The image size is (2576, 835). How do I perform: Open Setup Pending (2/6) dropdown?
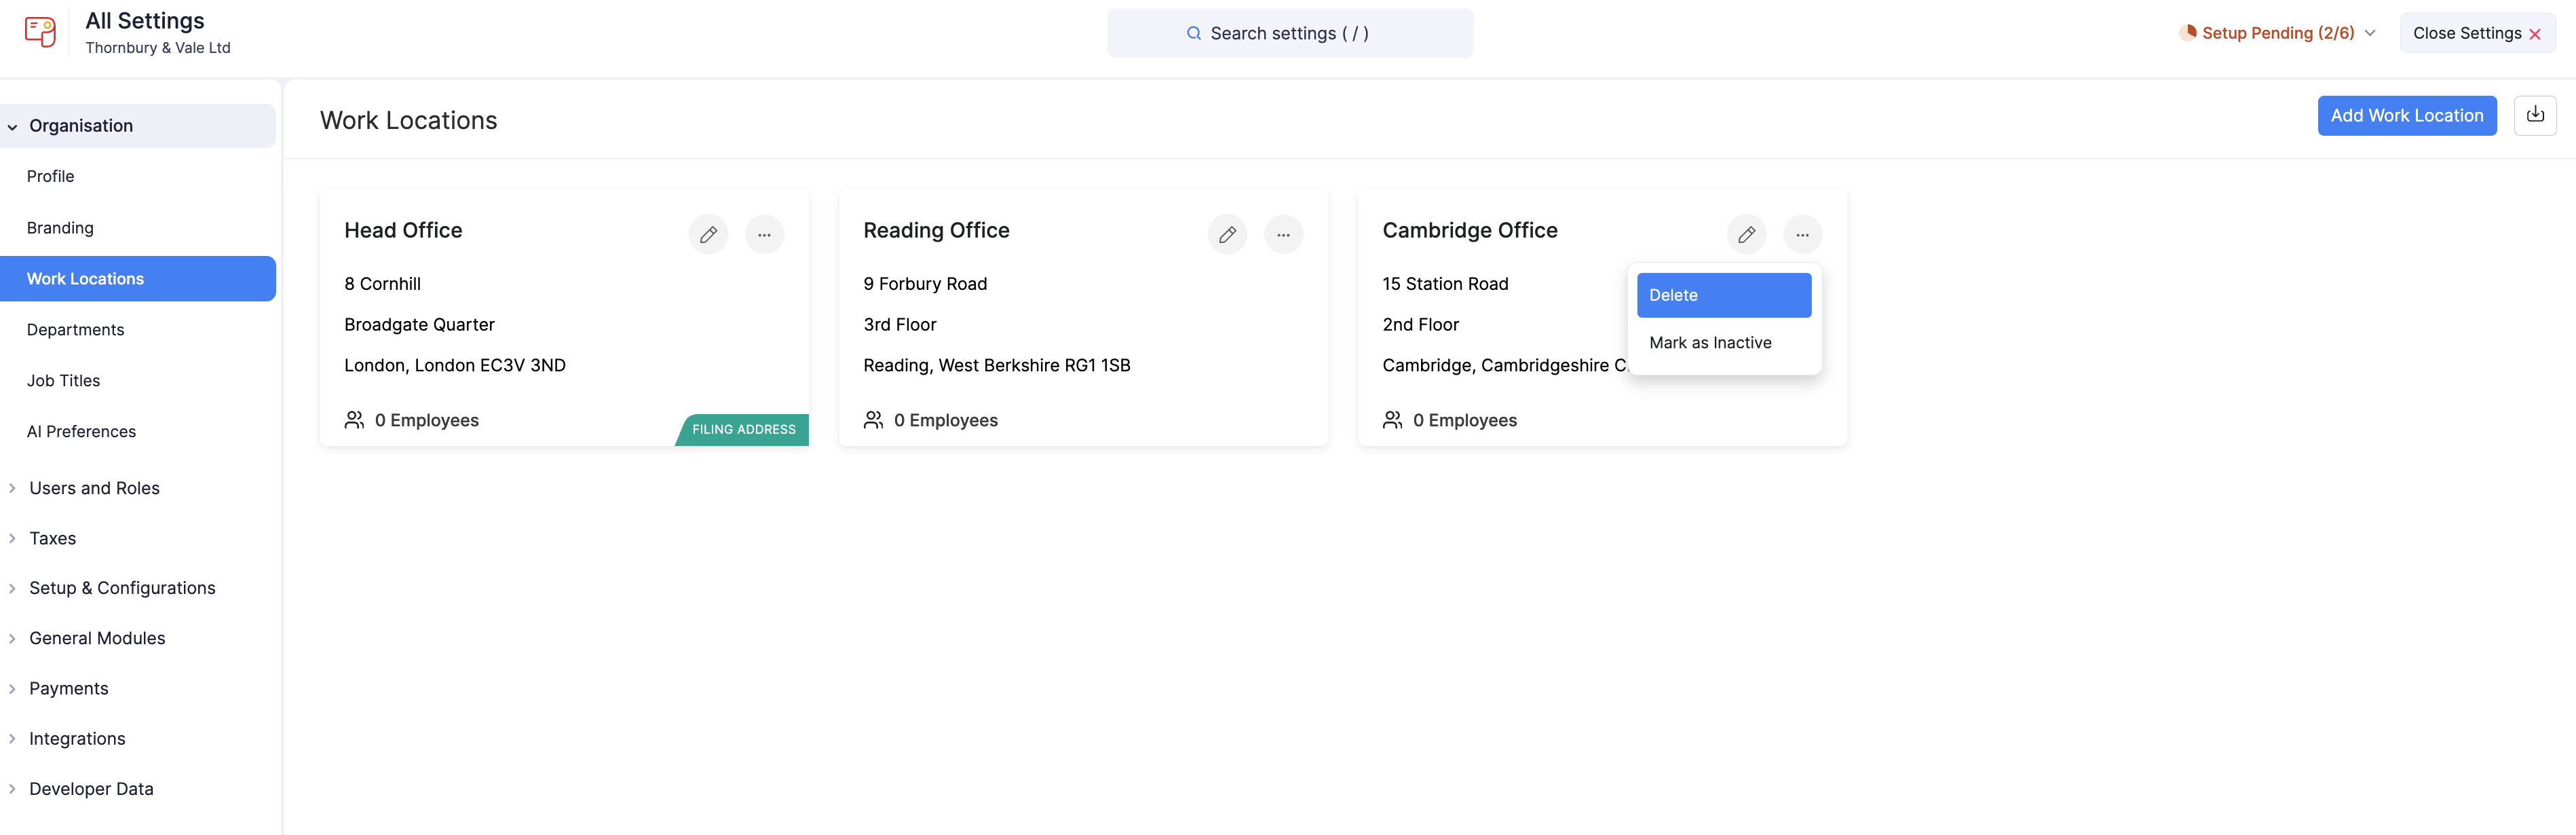[2277, 33]
